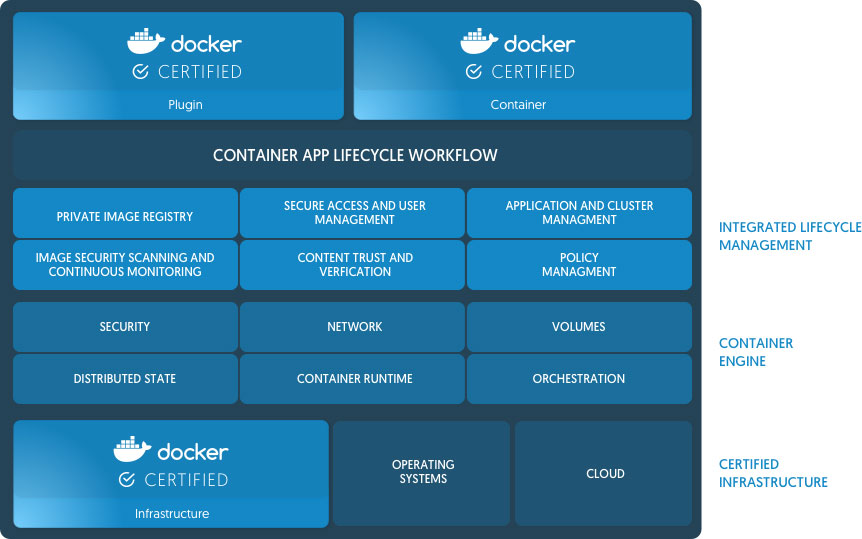Click the Docker whale logo in Container card
Image resolution: width=862 pixels, height=539 pixels.
coord(479,41)
